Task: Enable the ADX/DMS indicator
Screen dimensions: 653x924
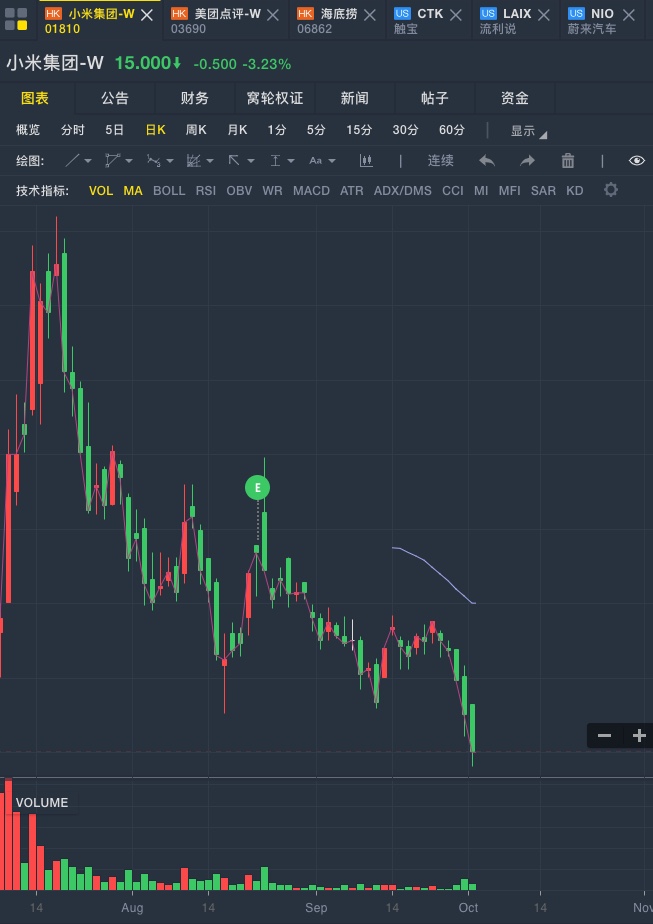Action: coord(403,190)
